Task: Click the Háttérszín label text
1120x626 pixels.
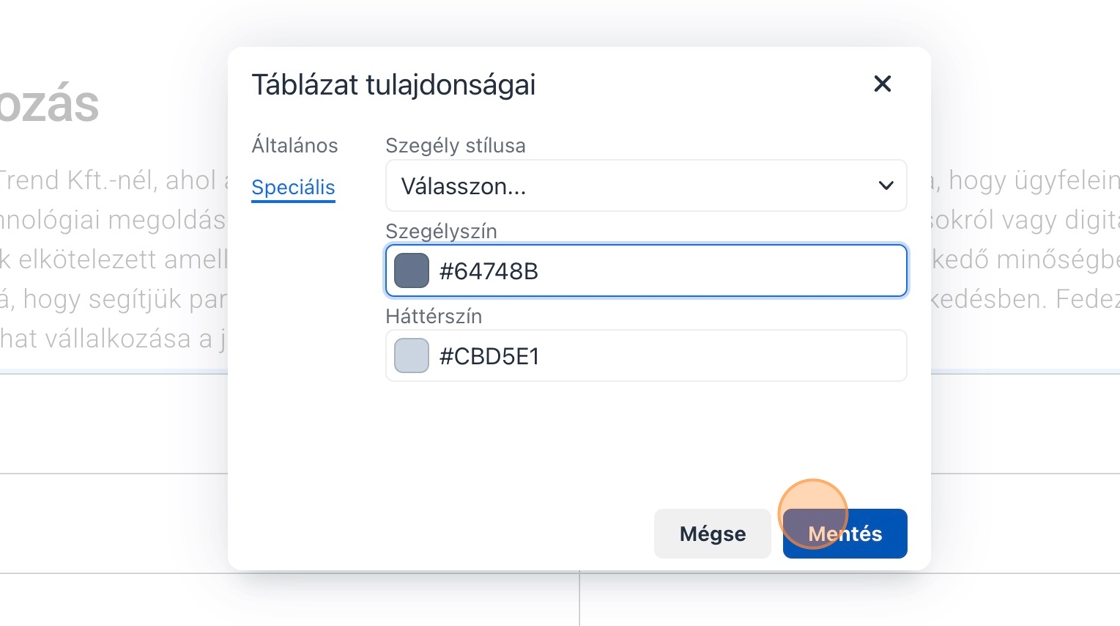Action: (x=434, y=316)
